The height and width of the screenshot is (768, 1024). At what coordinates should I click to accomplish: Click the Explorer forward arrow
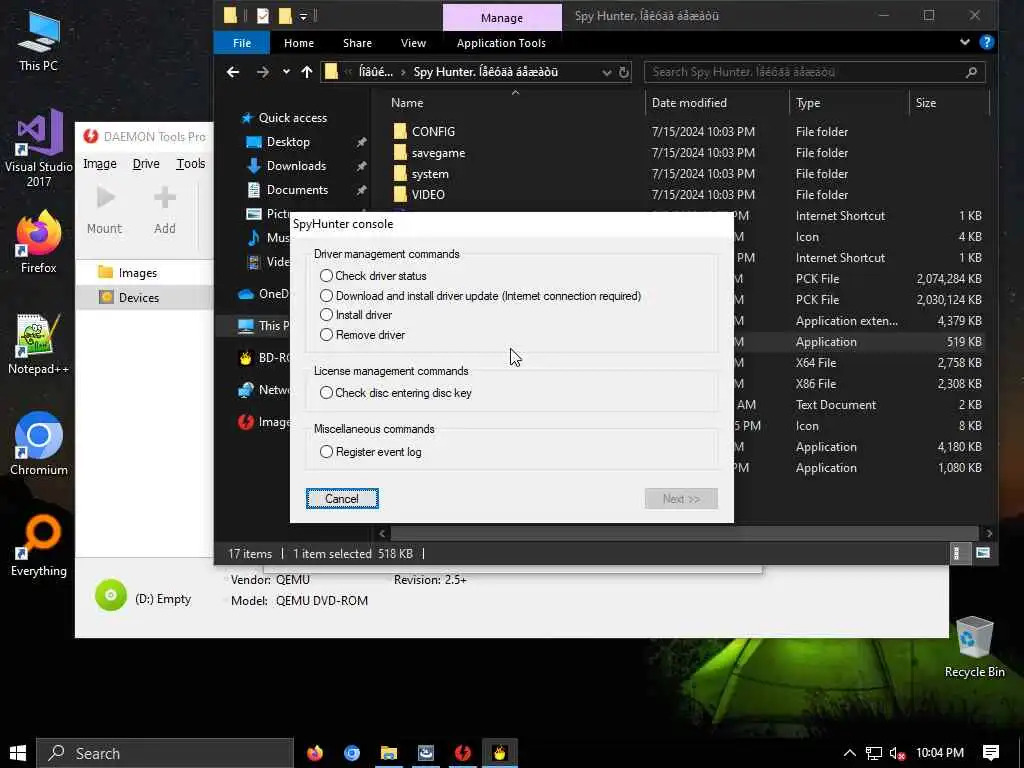point(263,72)
